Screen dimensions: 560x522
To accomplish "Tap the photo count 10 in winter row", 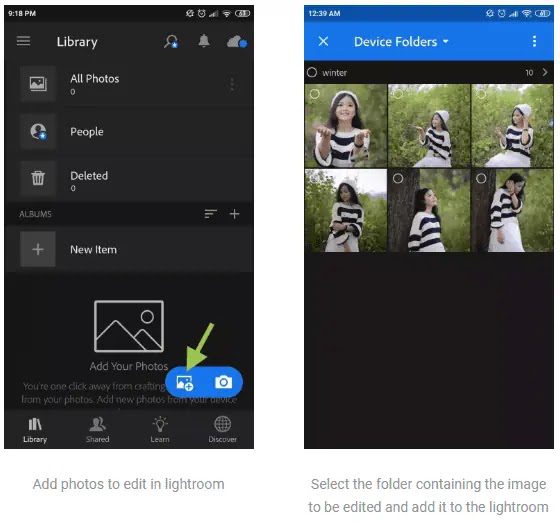I will point(529,73).
